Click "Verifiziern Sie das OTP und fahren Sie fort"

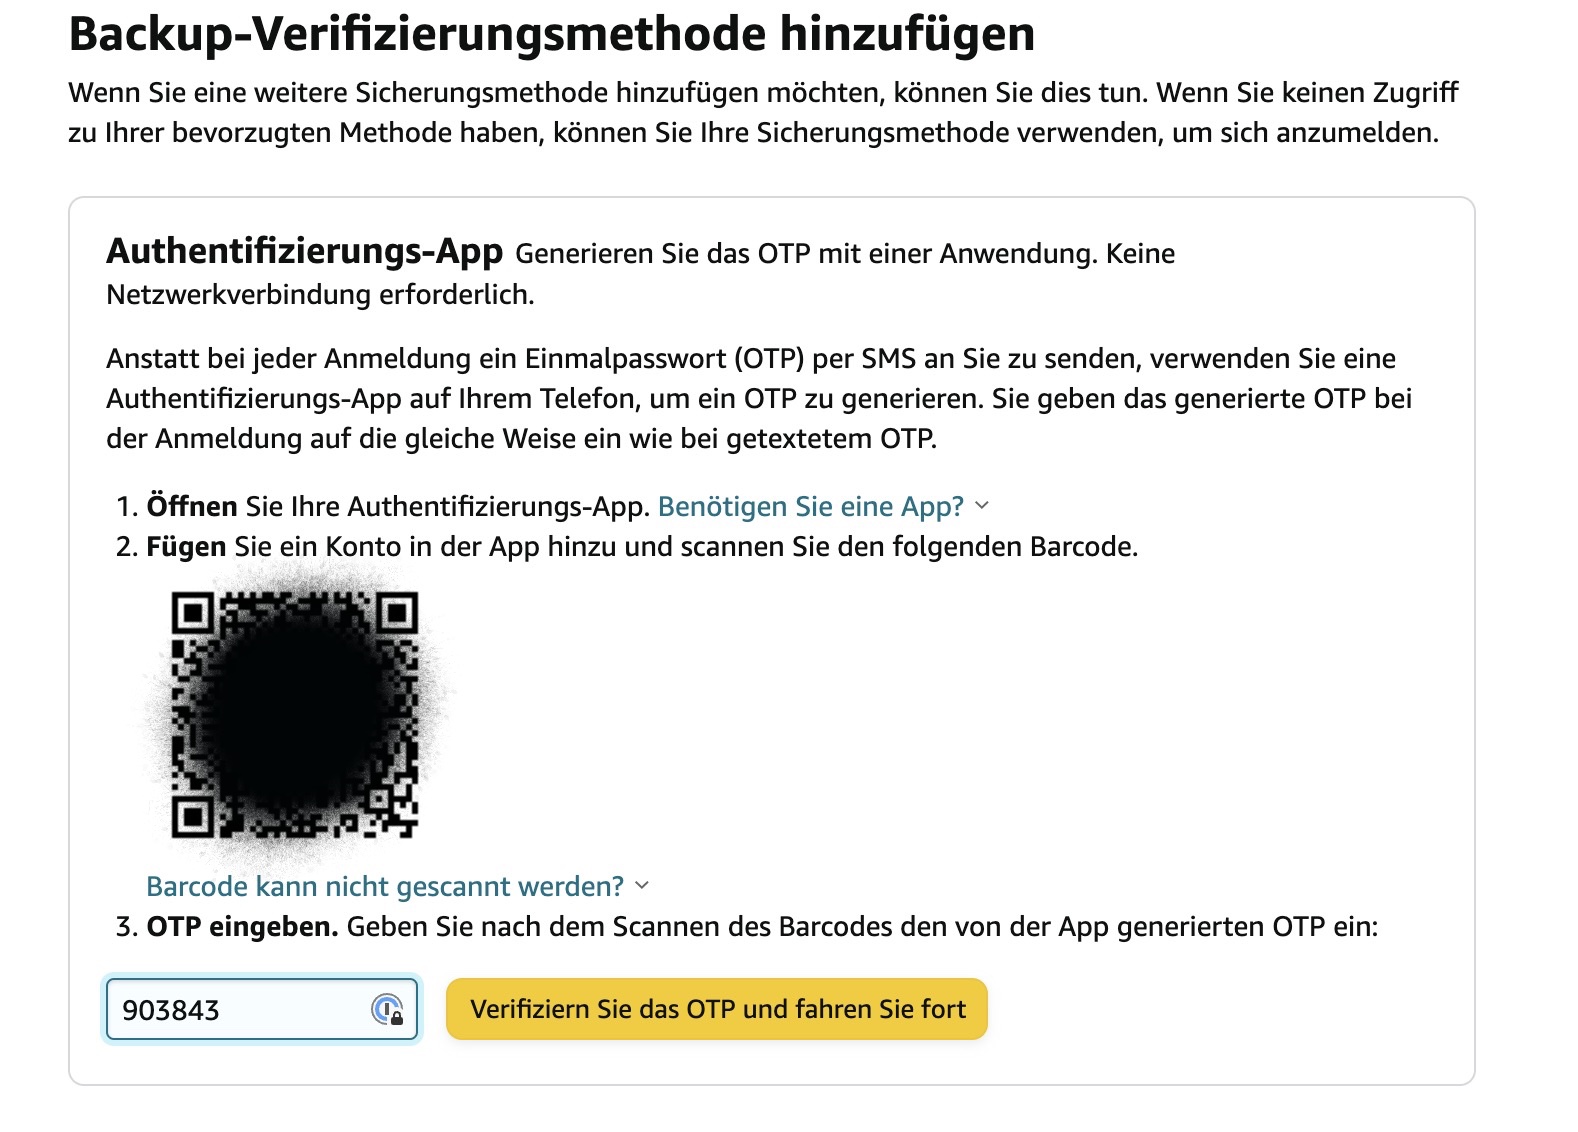pos(717,1009)
